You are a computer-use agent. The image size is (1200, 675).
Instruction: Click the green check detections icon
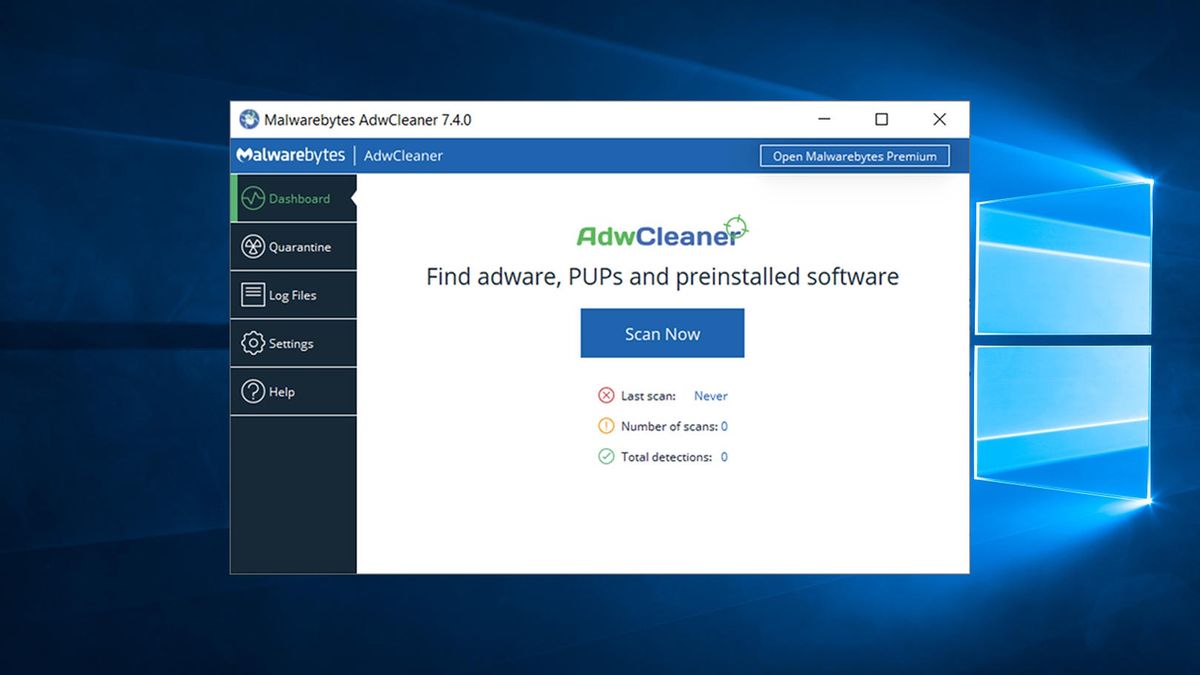coord(606,456)
